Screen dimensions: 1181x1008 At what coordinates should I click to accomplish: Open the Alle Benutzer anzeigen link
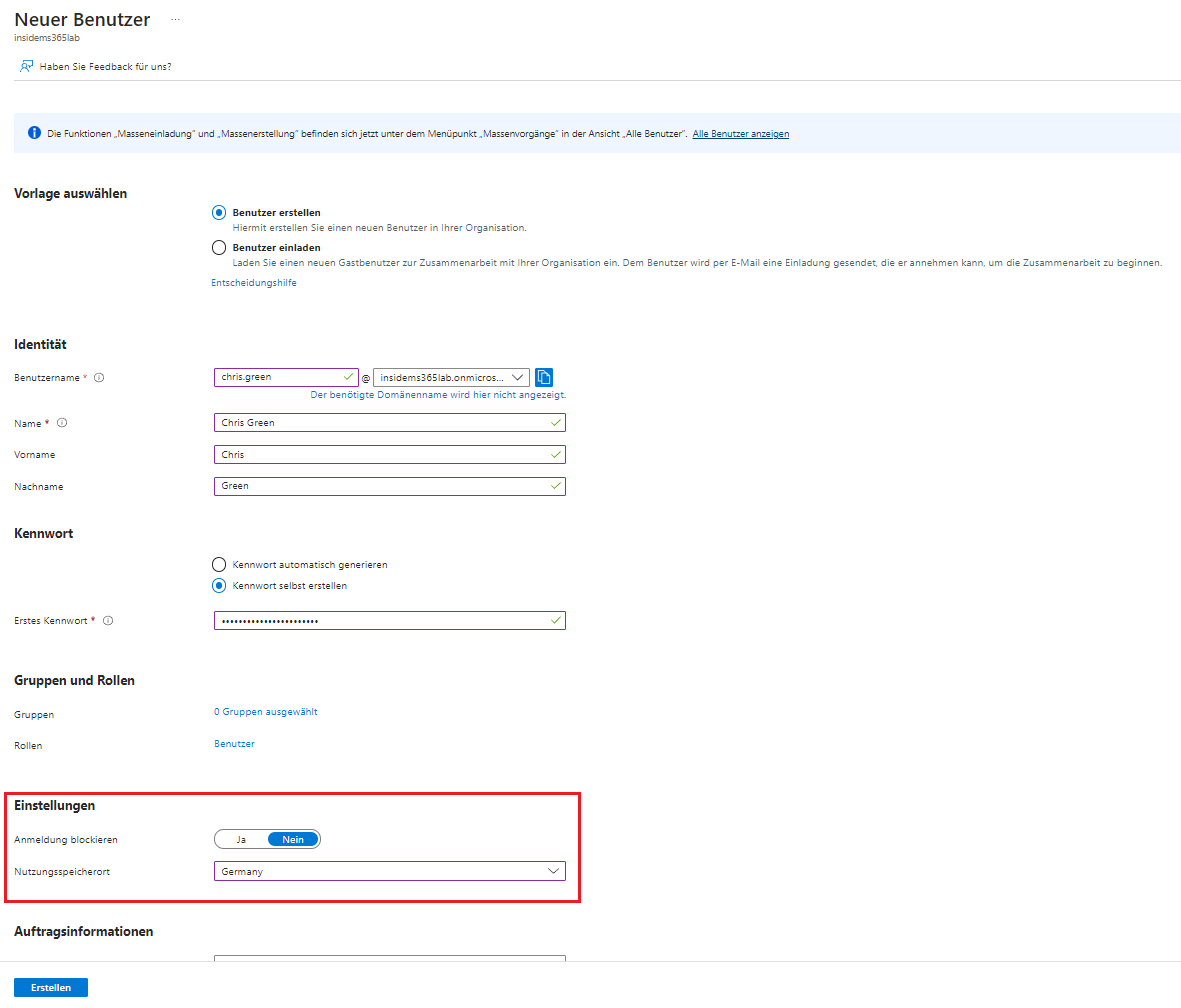click(x=740, y=134)
